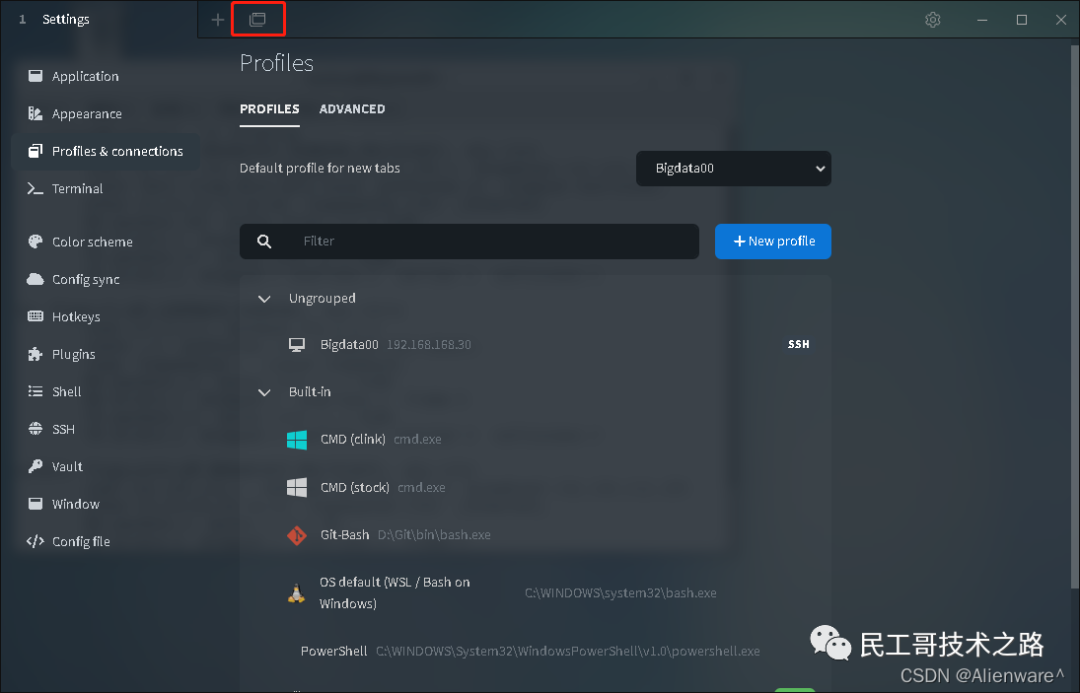This screenshot has width=1080, height=693.
Task: Click the New profile button
Action: pos(772,241)
